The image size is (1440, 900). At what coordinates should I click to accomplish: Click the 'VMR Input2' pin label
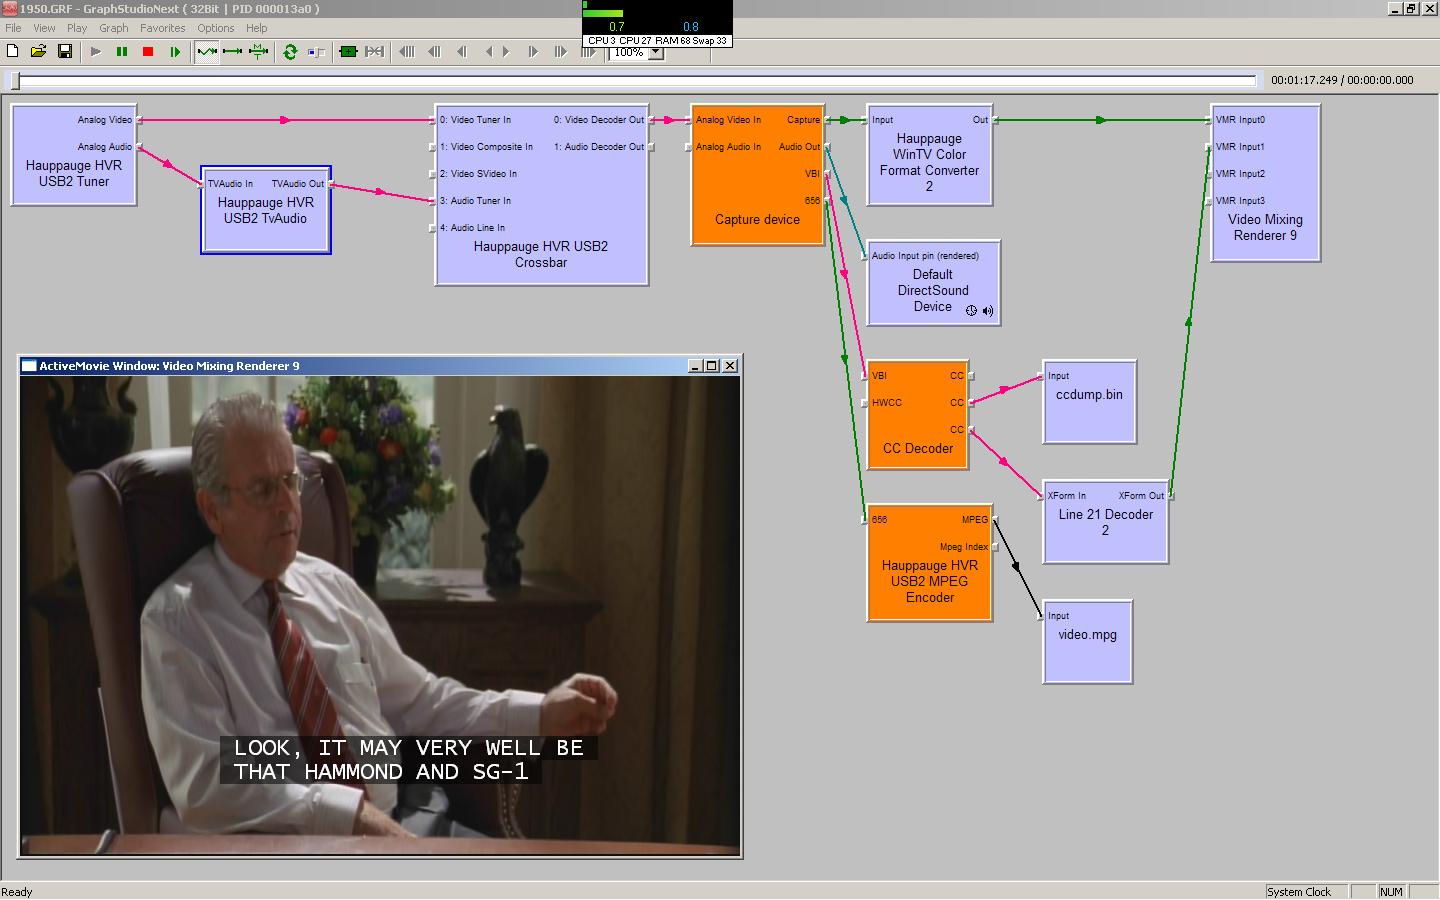[1240, 174]
